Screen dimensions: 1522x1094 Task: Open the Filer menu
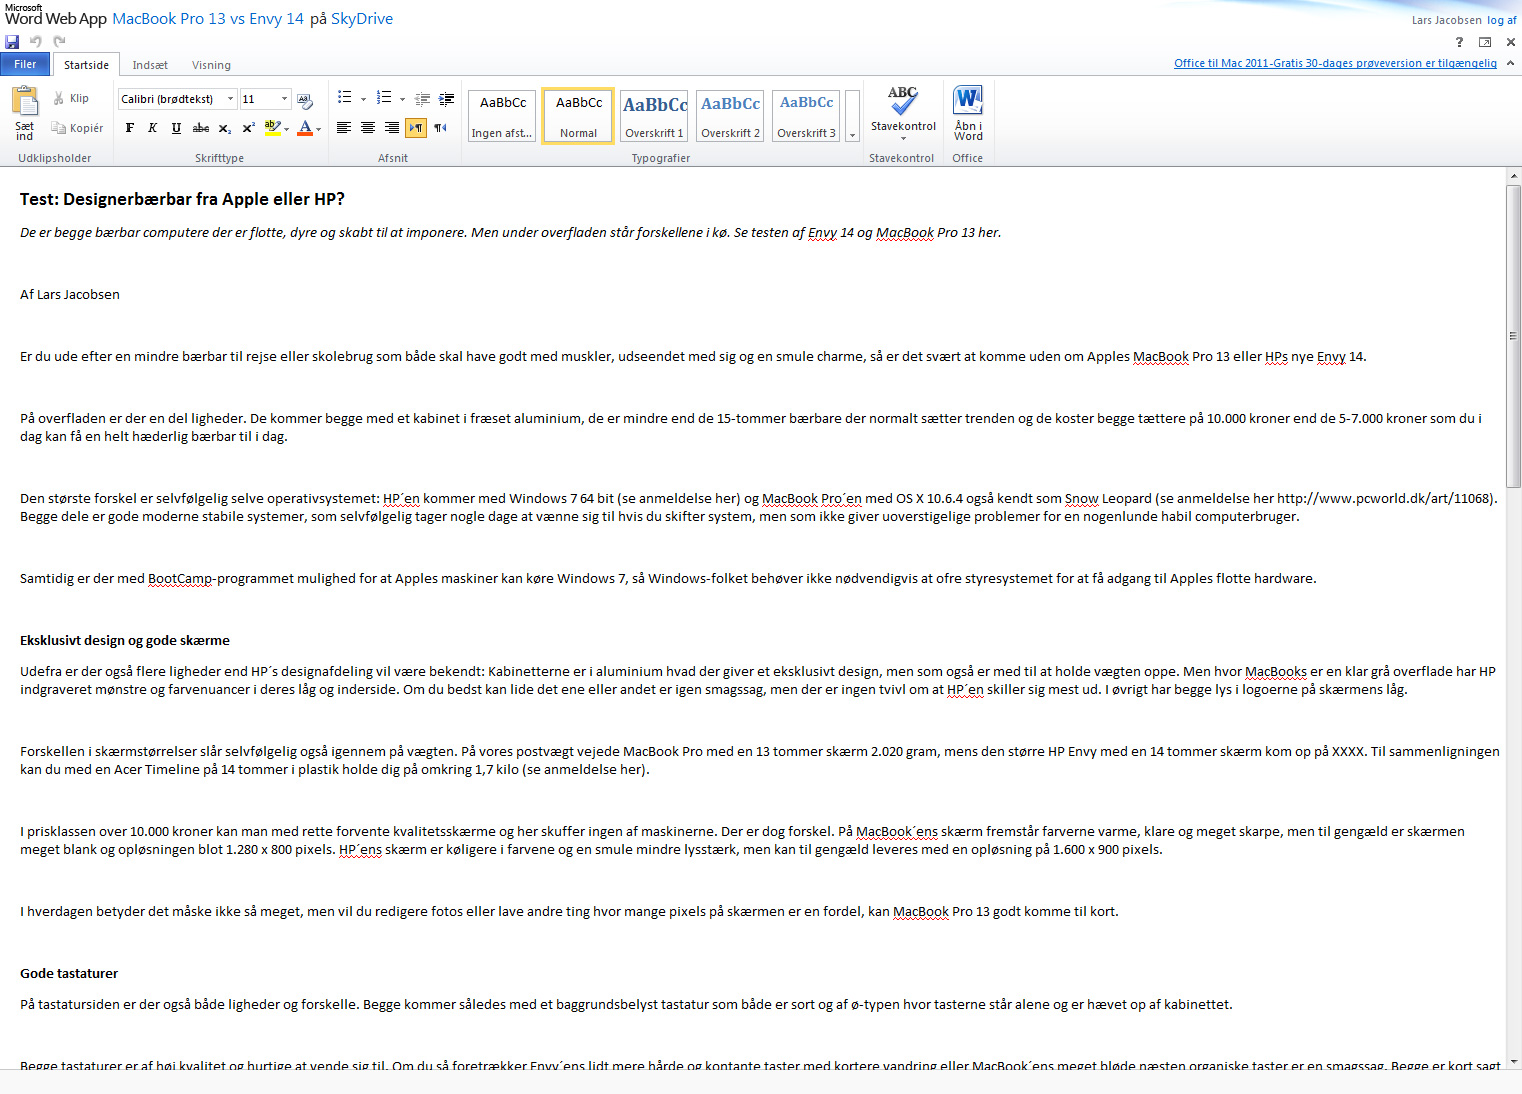click(x=25, y=64)
